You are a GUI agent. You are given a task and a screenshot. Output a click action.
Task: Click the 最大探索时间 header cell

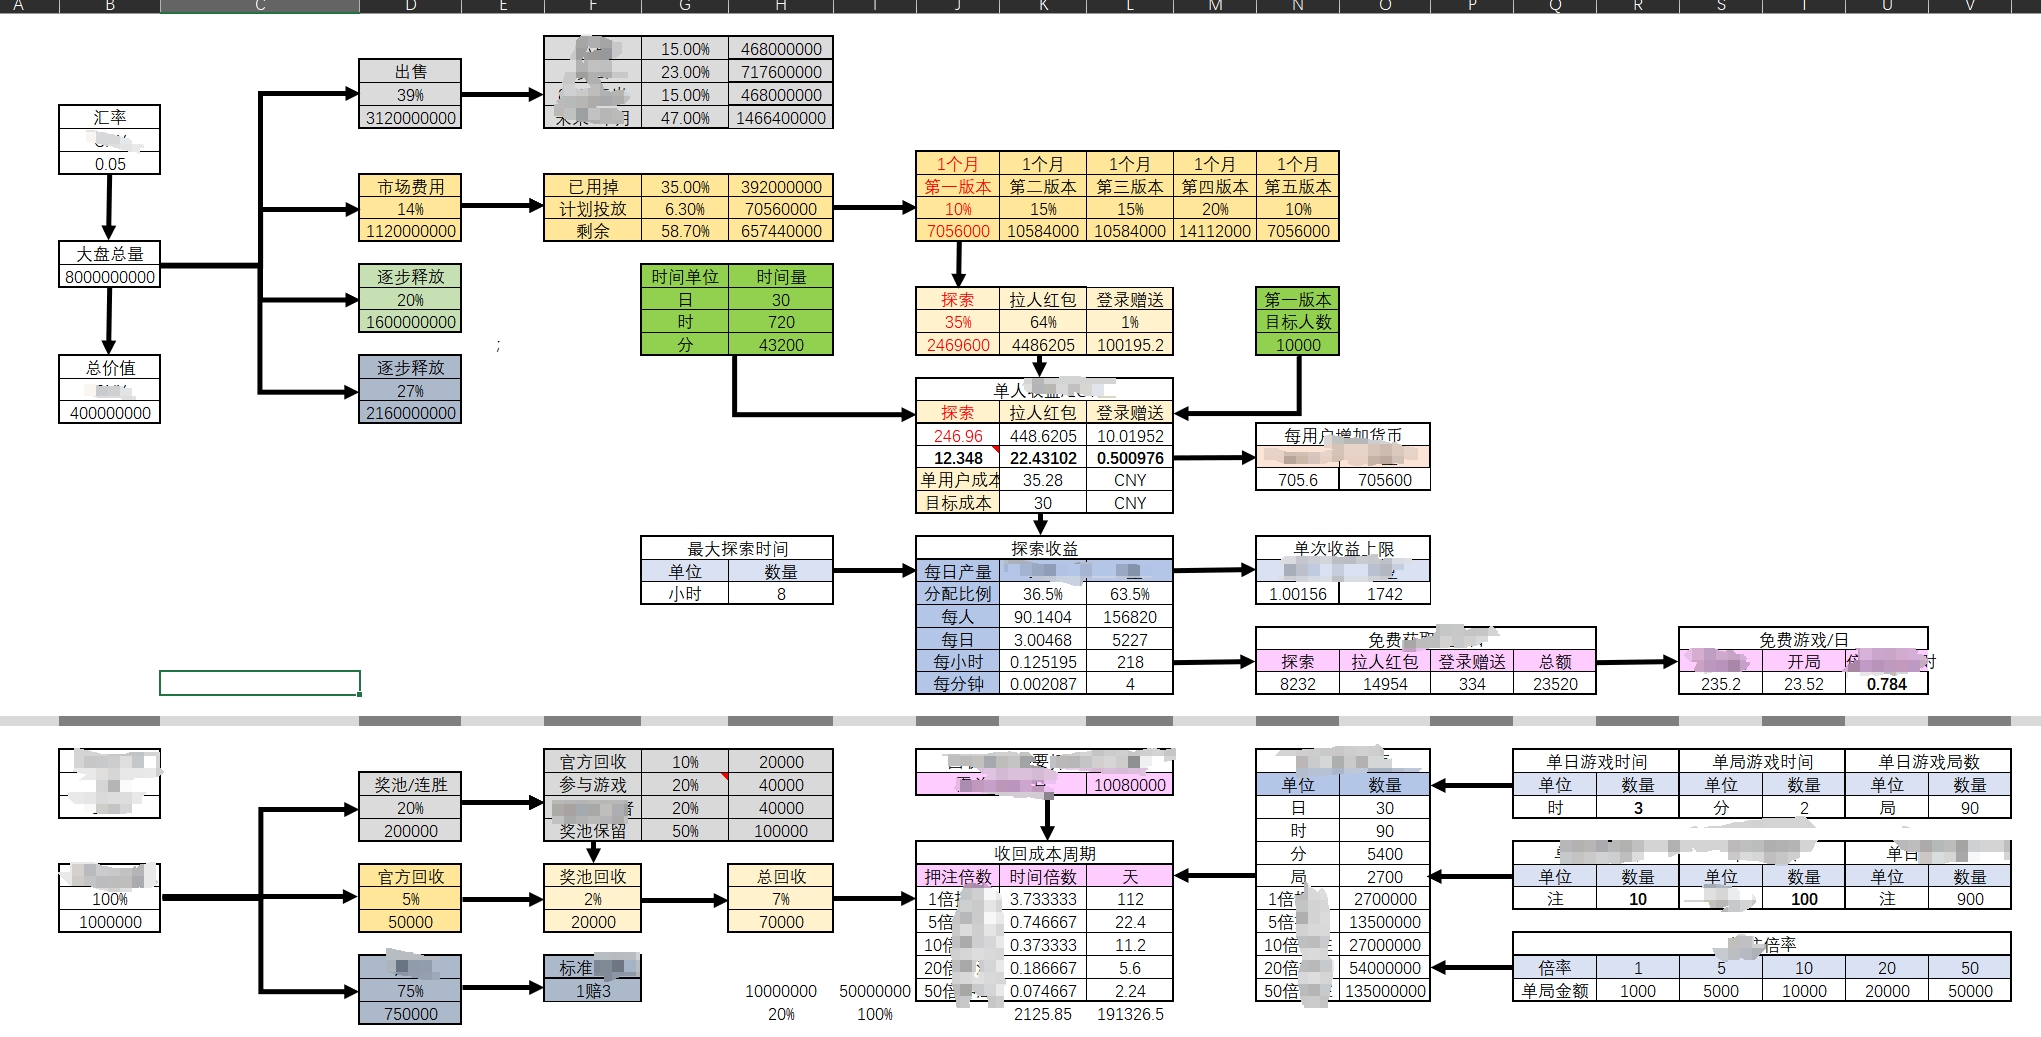(737, 549)
